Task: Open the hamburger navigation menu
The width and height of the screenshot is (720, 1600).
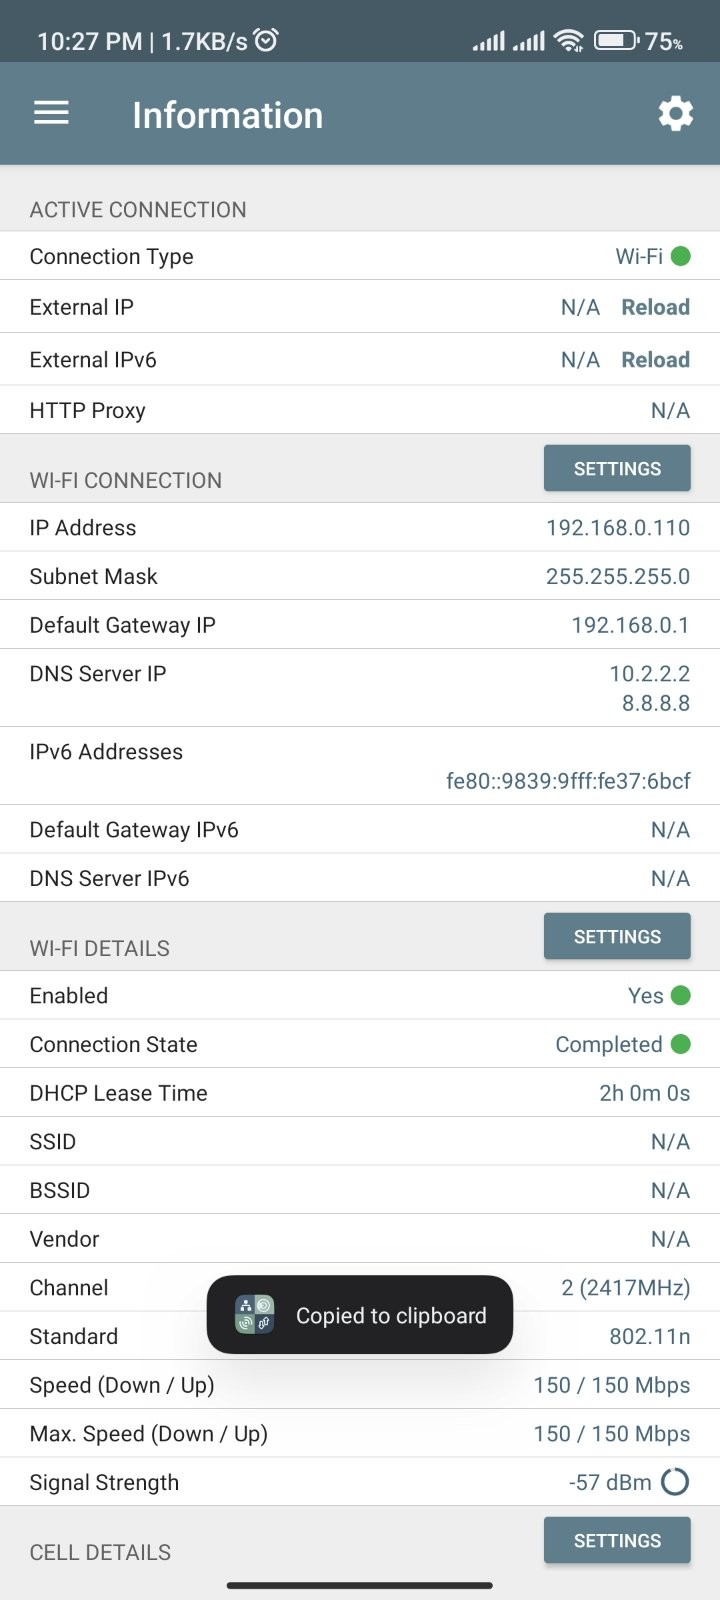Action: coord(51,114)
